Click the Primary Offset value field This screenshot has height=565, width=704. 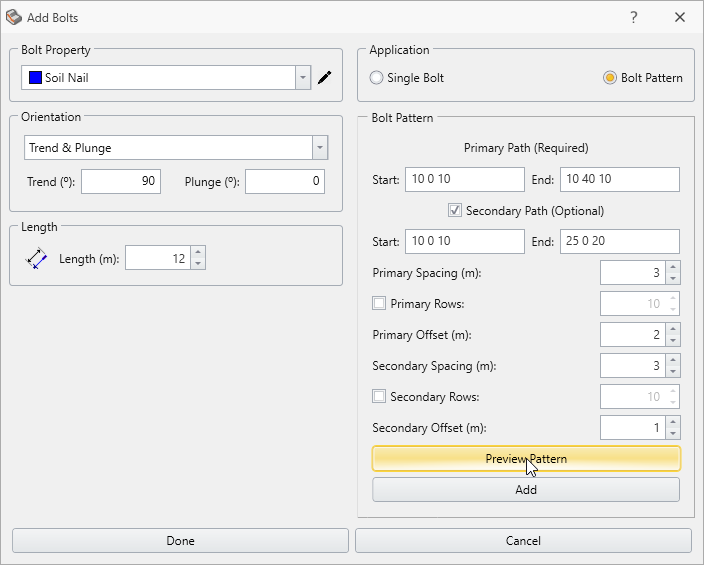point(633,335)
